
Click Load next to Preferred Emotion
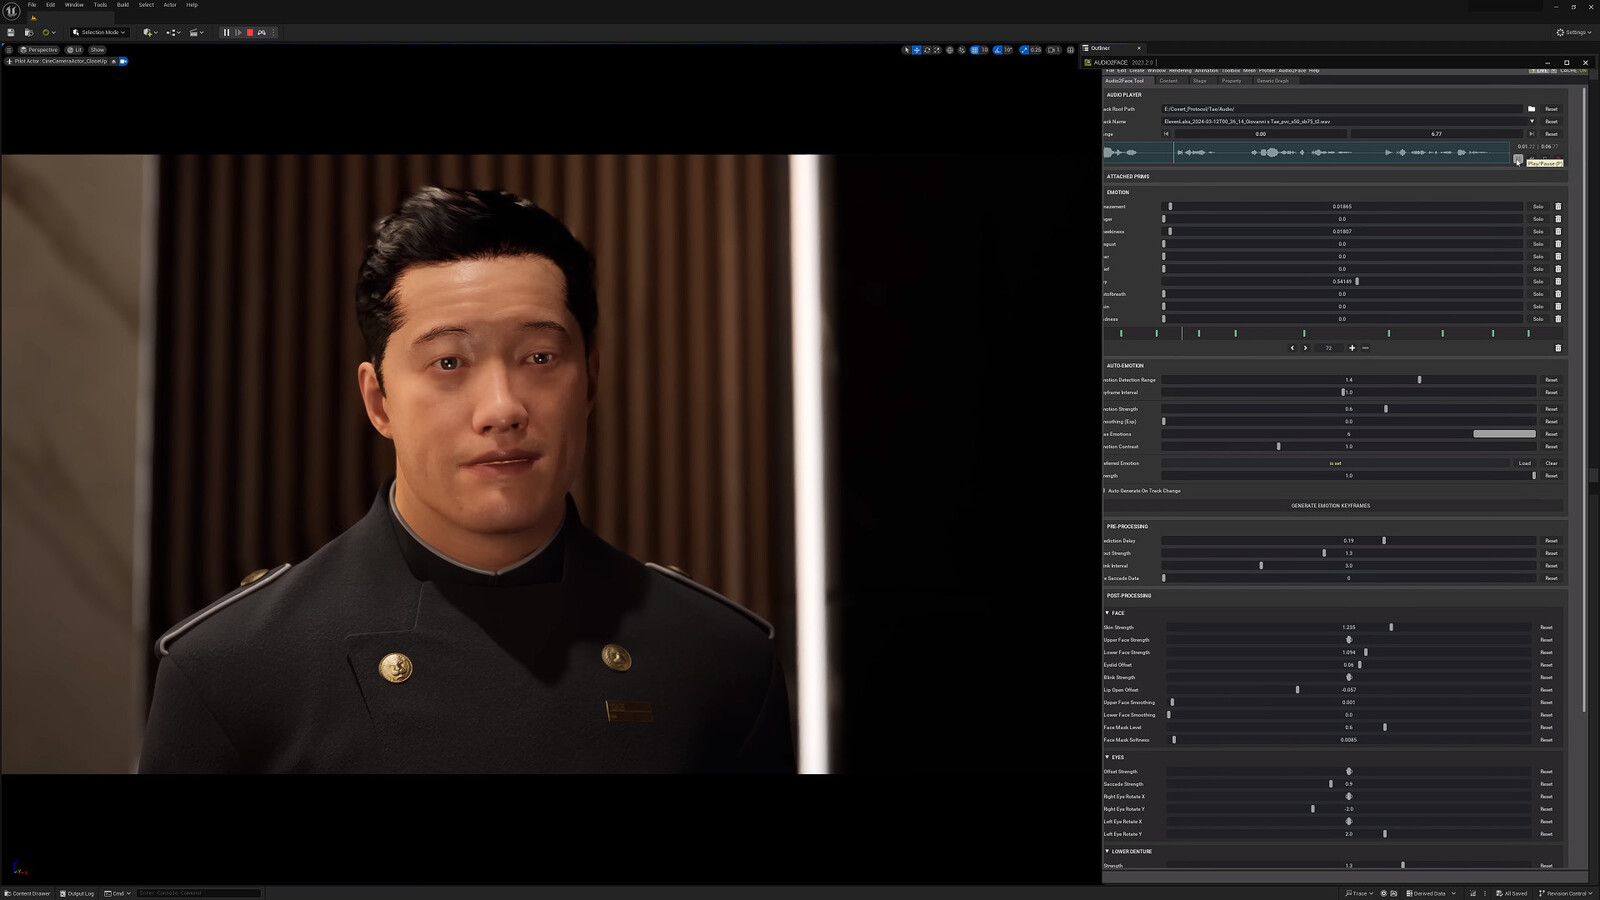1524,463
